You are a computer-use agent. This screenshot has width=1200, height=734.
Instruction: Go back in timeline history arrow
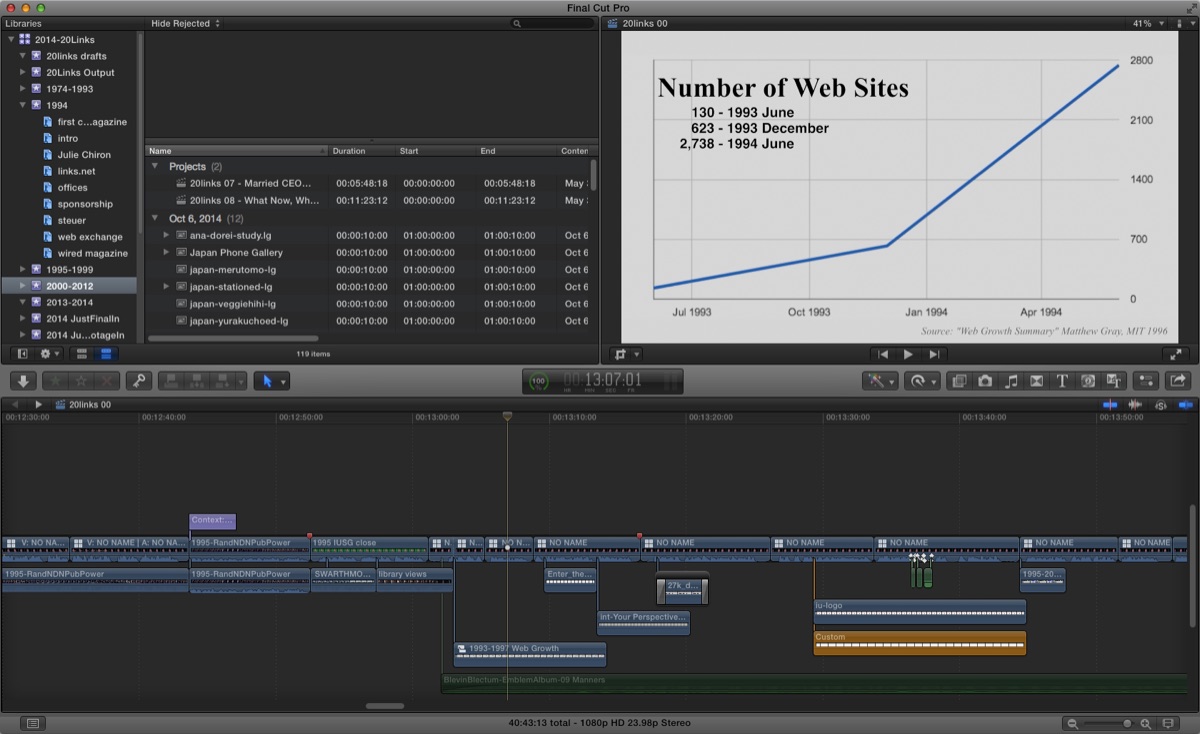13,404
